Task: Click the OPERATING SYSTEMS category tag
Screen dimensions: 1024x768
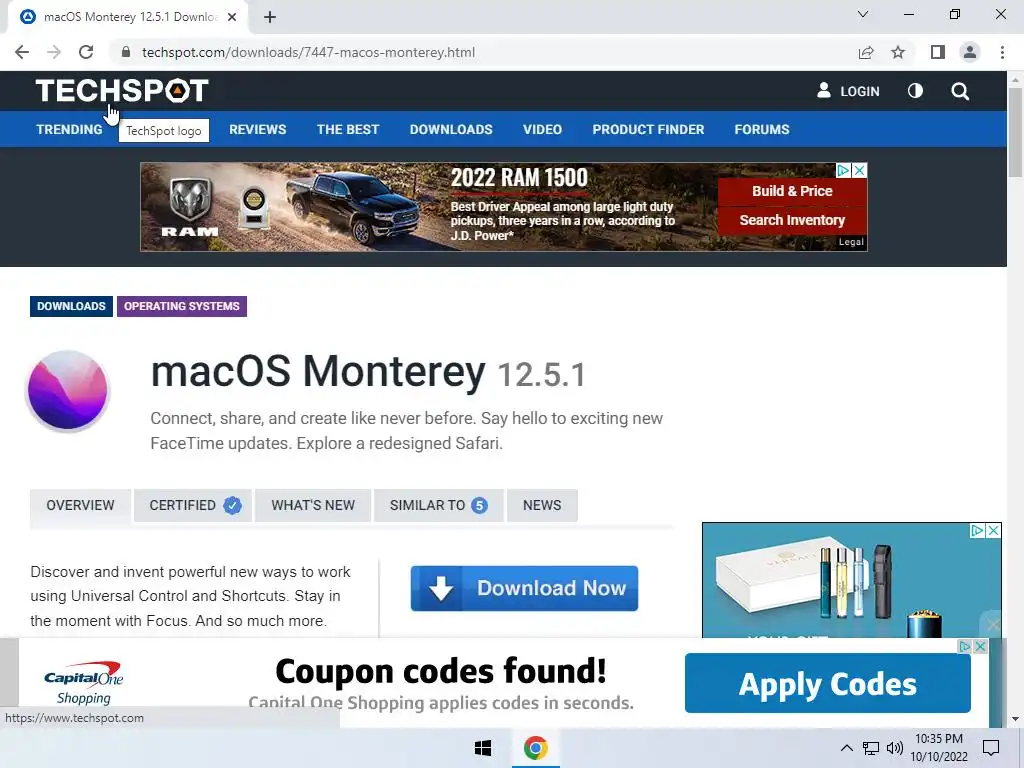Action: pyautogui.click(x=182, y=306)
